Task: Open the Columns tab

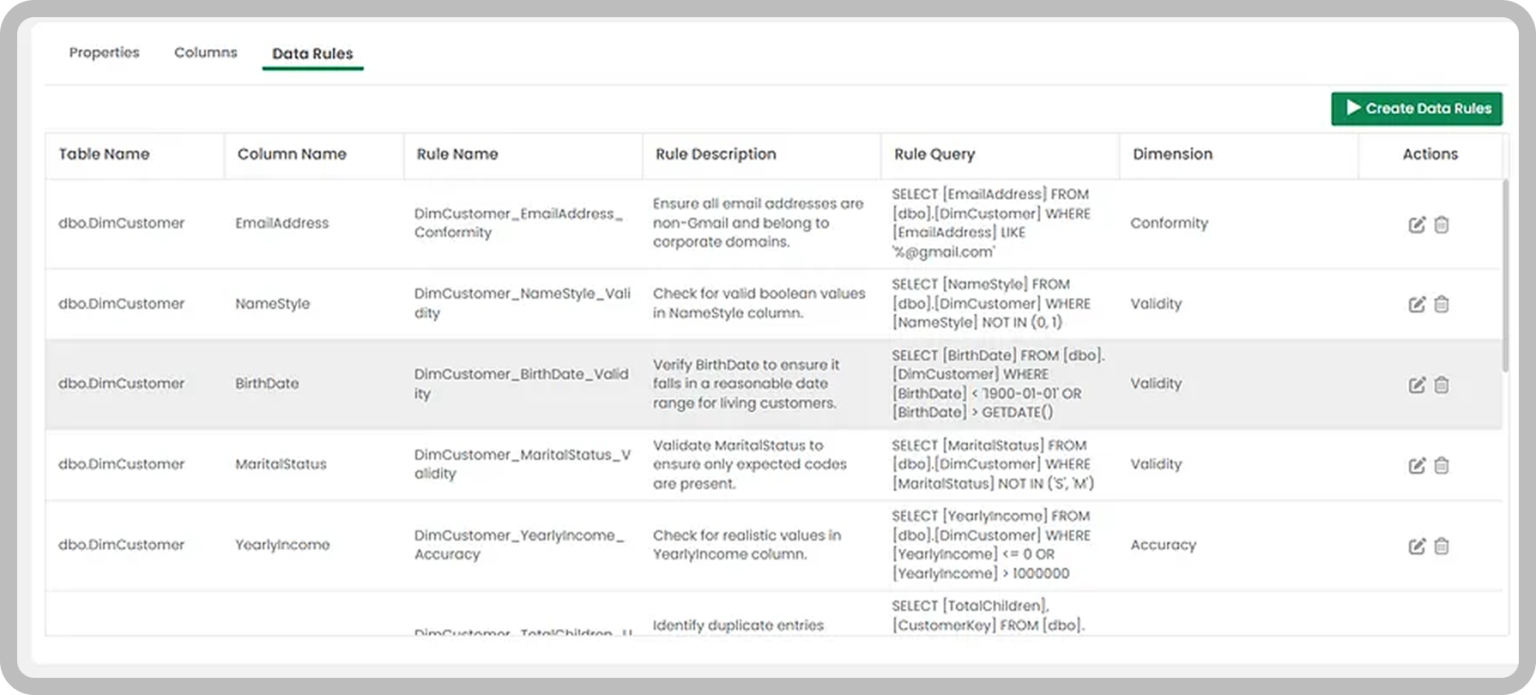Action: point(206,53)
